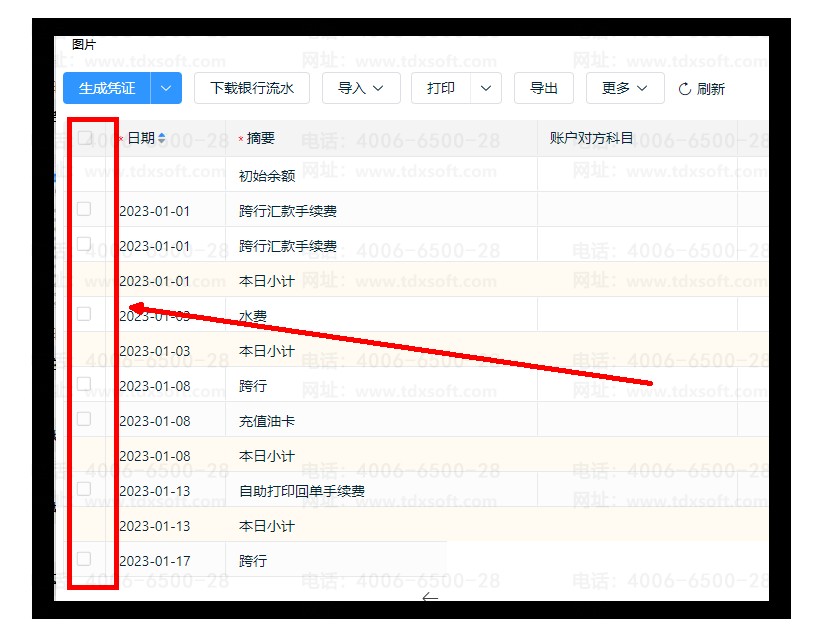Open the arrow dropdown beside 打印
Image resolution: width=823 pixels, height=637 pixels.
point(485,88)
